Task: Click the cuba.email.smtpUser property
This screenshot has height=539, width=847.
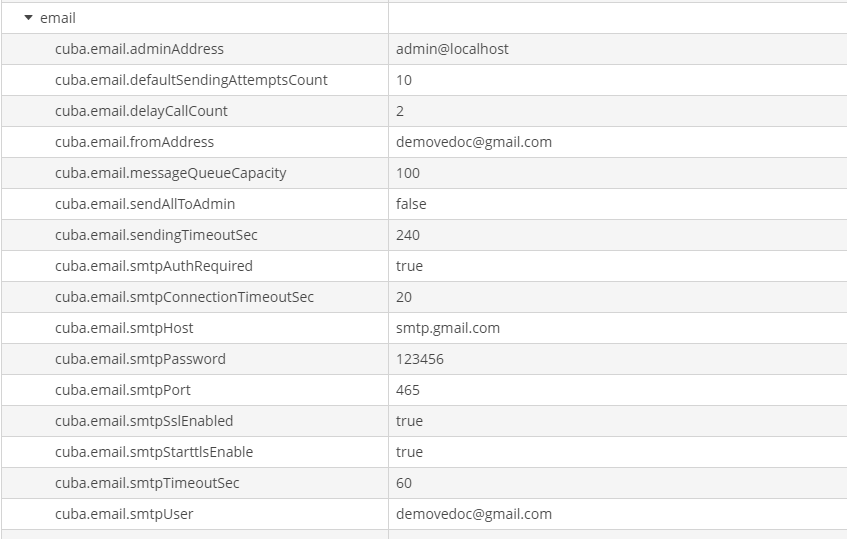Action: [124, 514]
